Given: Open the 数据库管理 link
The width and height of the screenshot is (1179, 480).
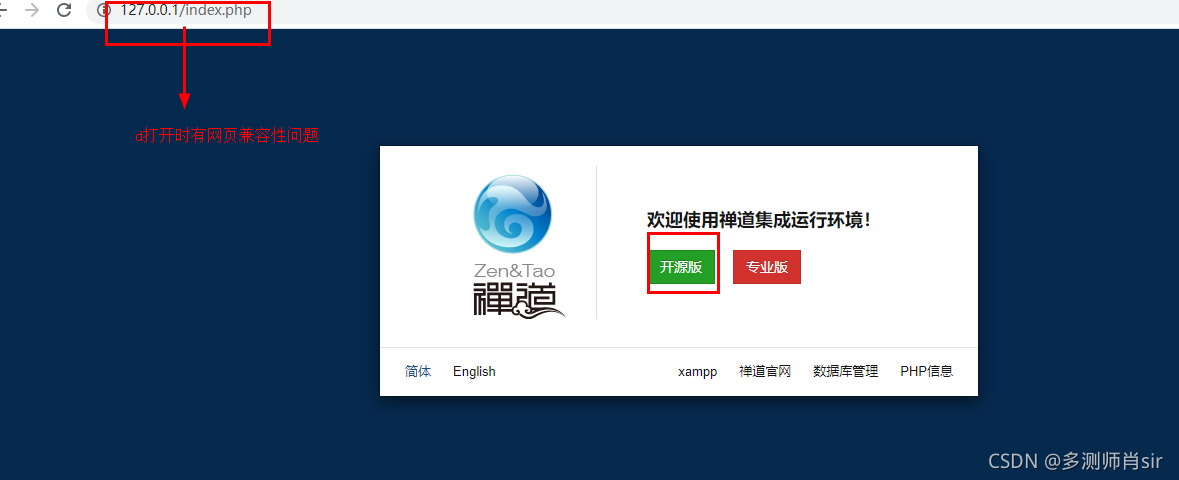Looking at the screenshot, I should tap(845, 371).
